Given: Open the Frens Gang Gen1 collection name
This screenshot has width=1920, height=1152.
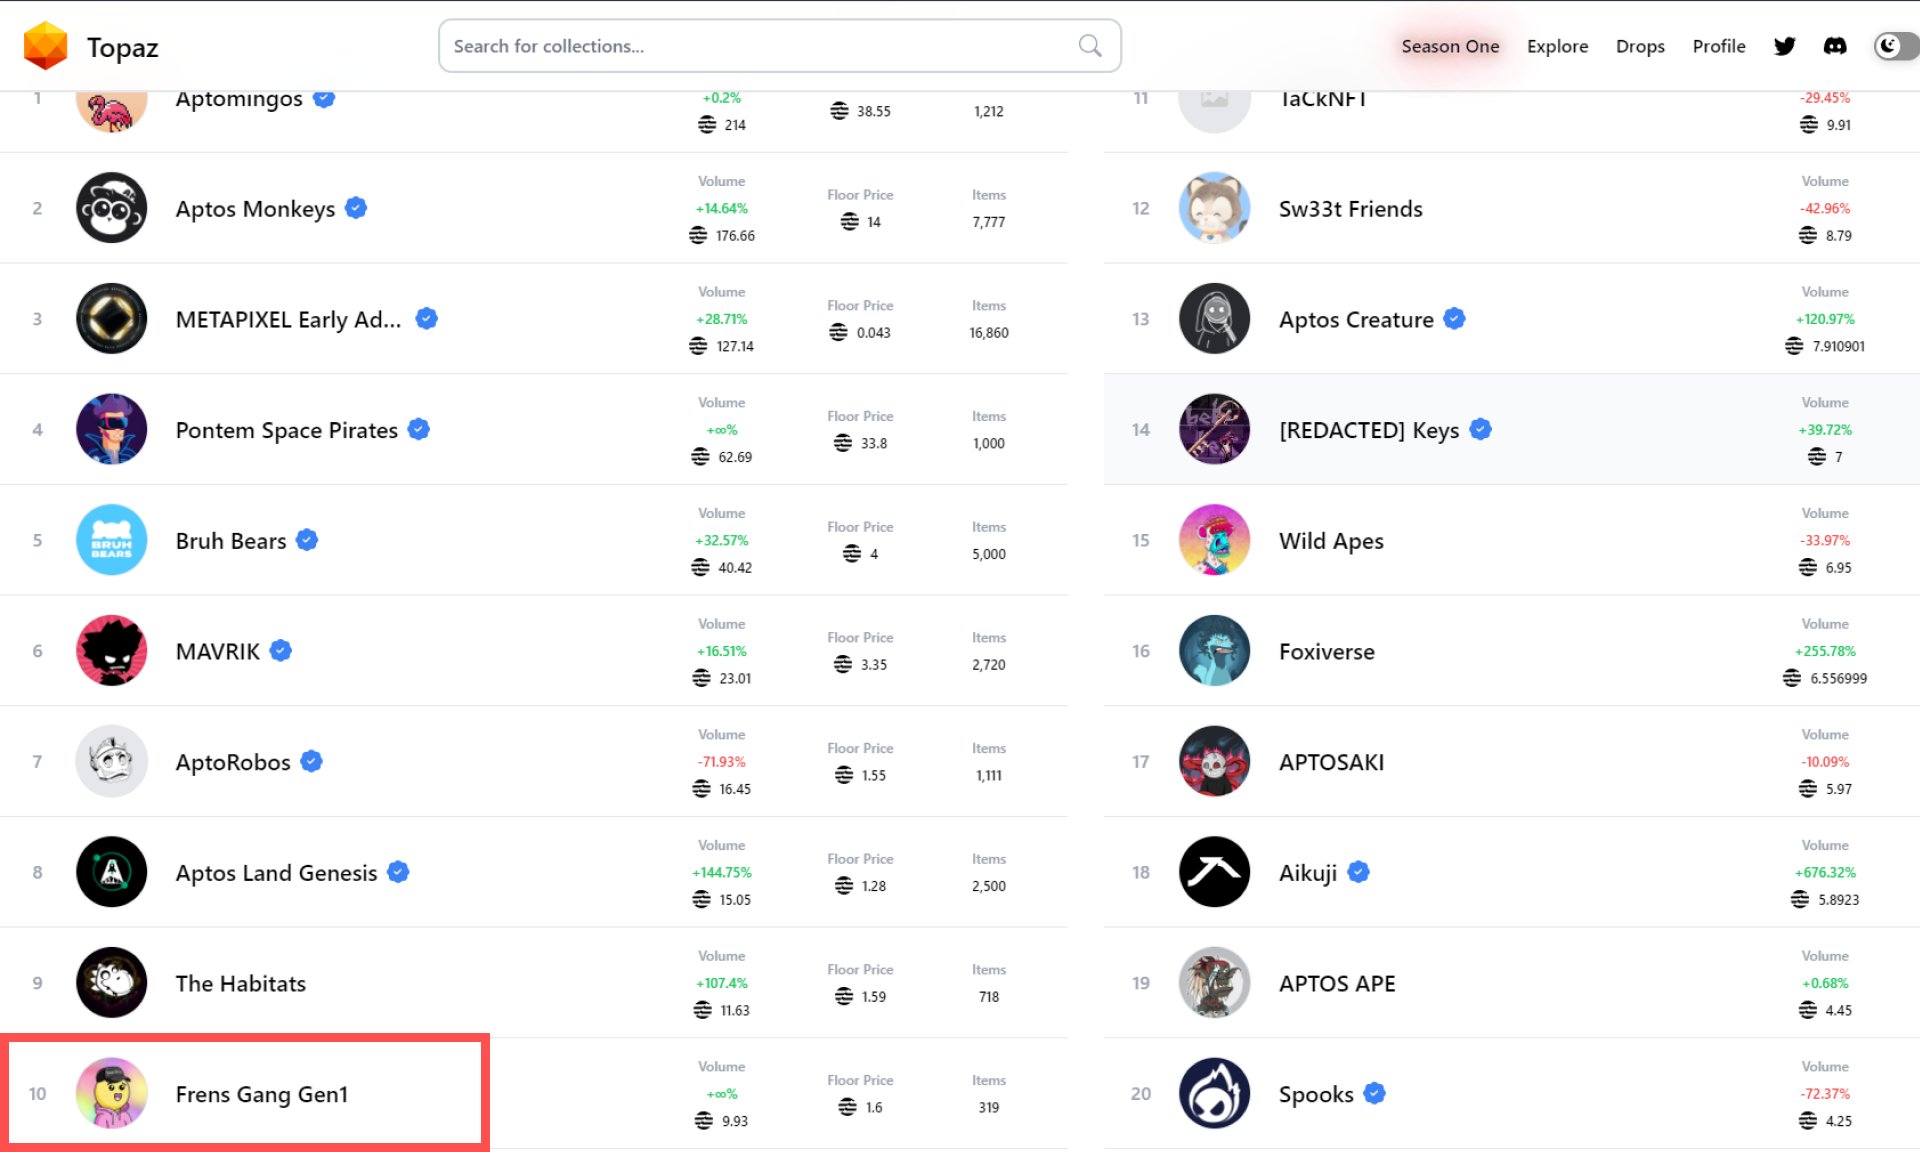Looking at the screenshot, I should (262, 1094).
